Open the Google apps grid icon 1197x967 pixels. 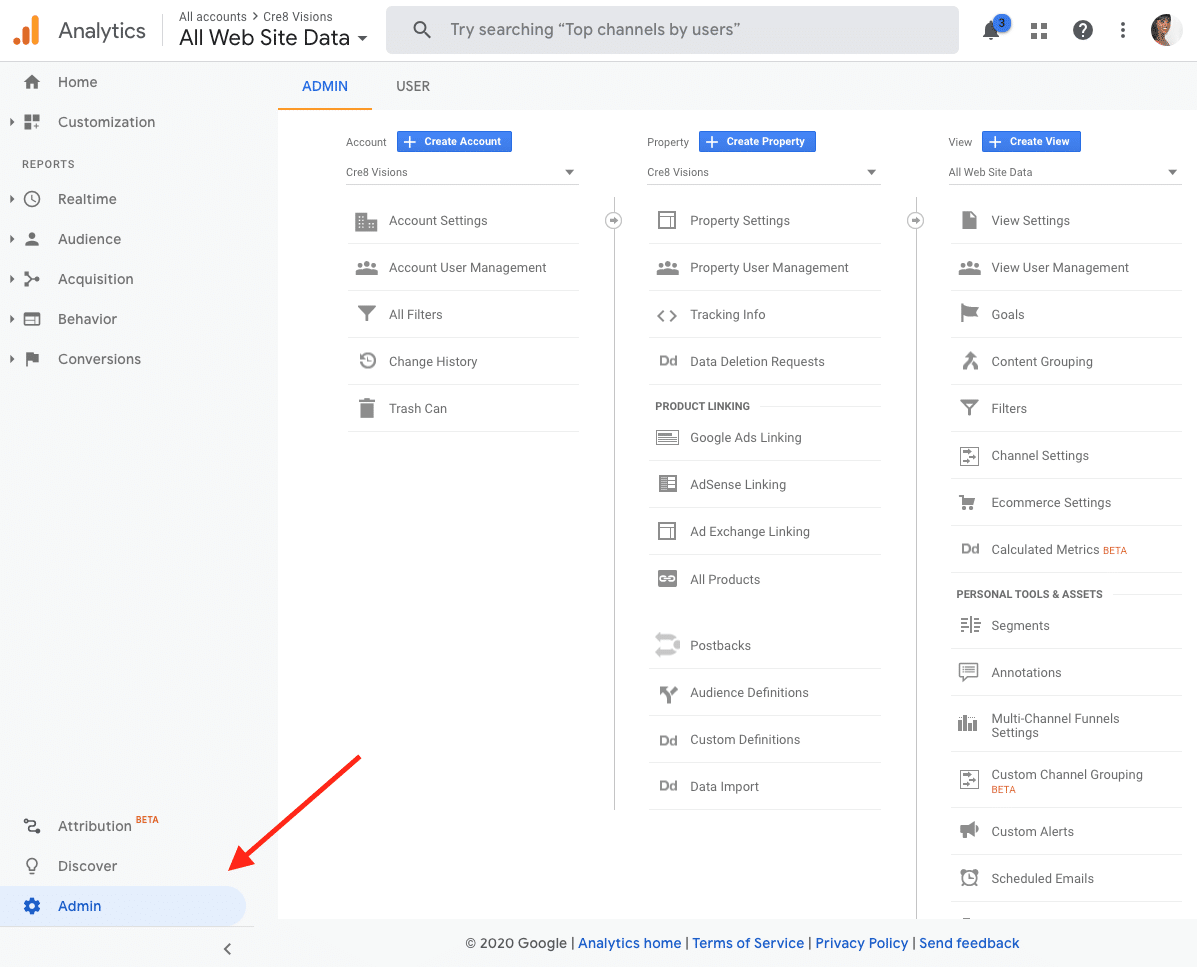point(1039,31)
